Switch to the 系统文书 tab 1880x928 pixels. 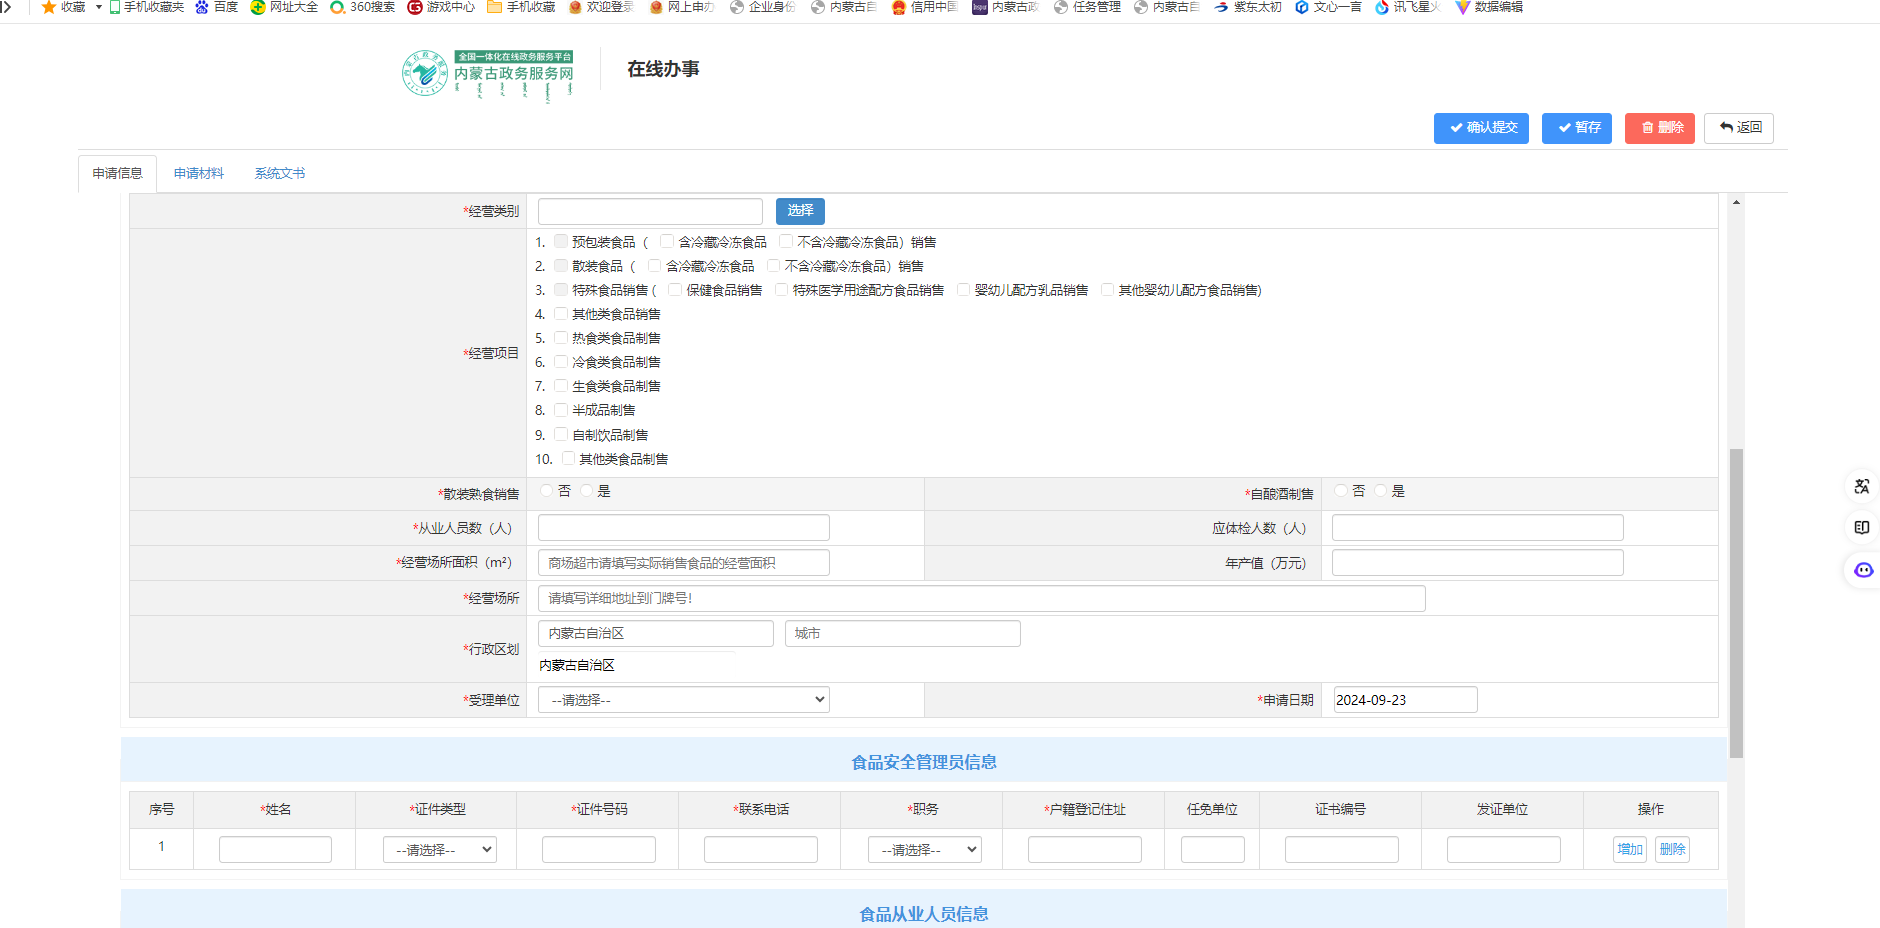click(279, 173)
